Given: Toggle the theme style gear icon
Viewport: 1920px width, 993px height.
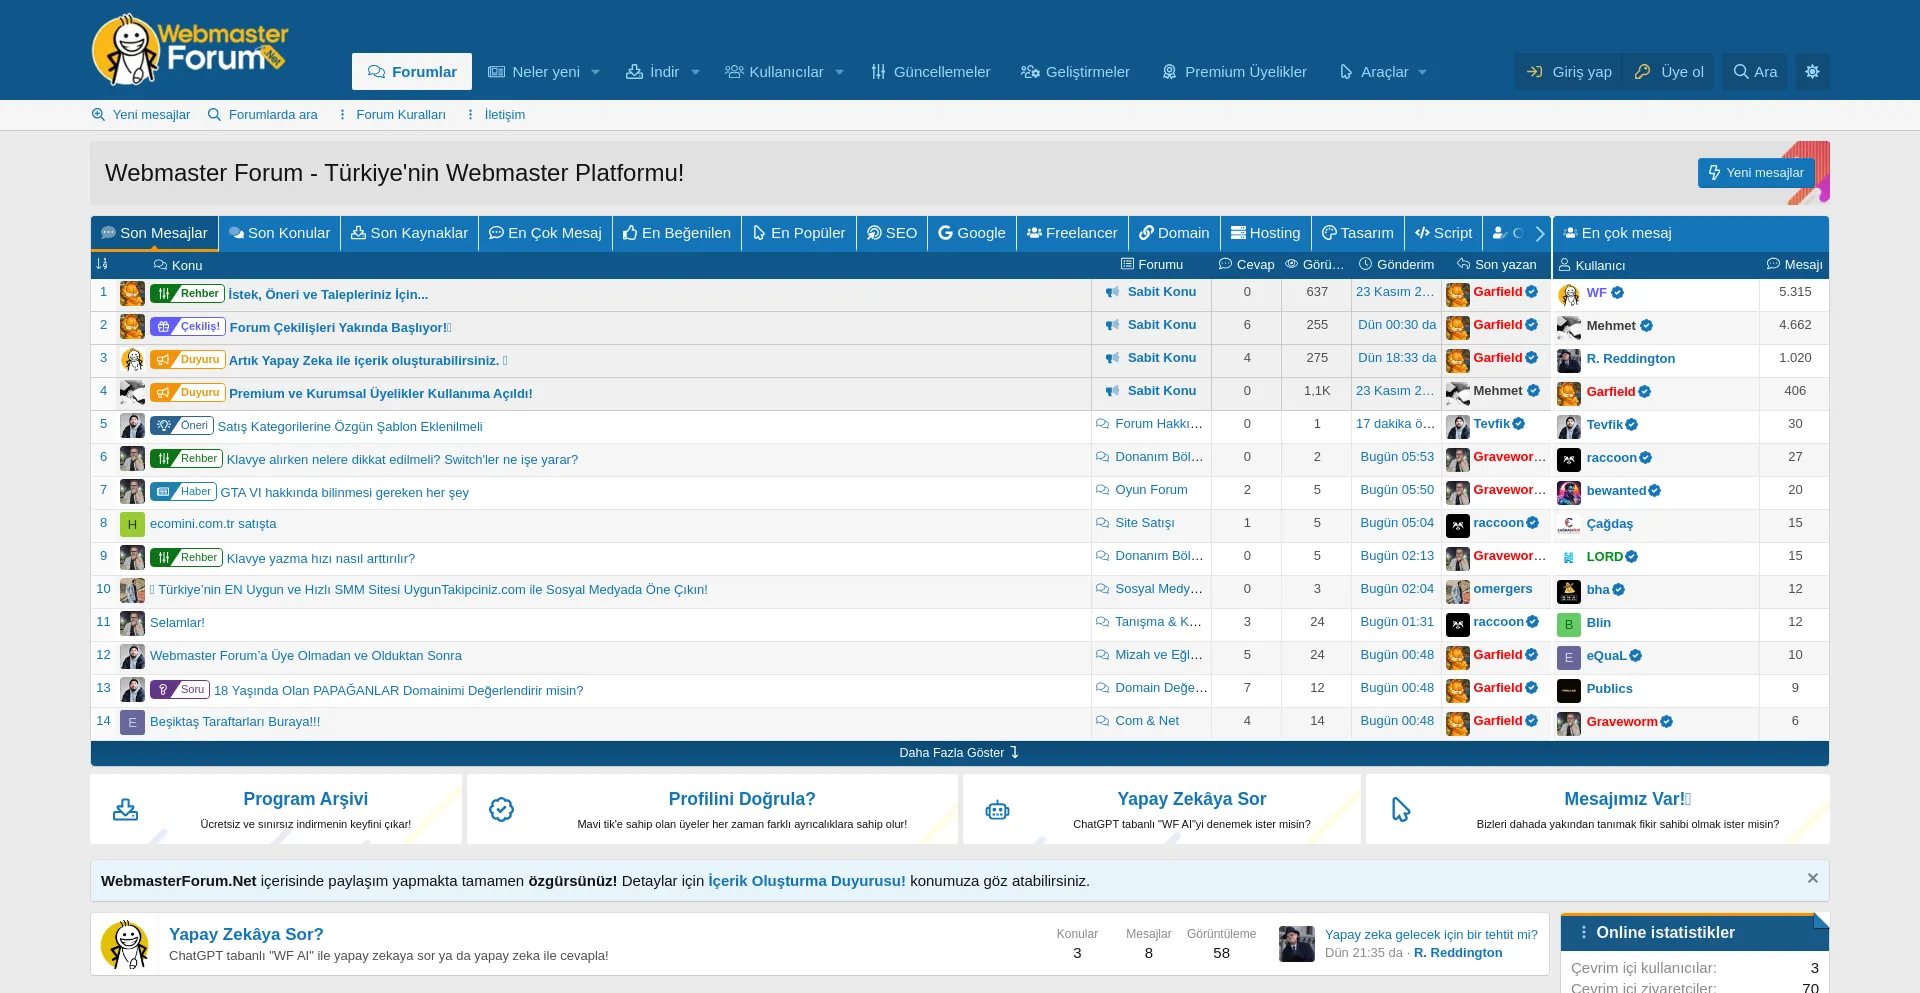Looking at the screenshot, I should click(x=1812, y=72).
